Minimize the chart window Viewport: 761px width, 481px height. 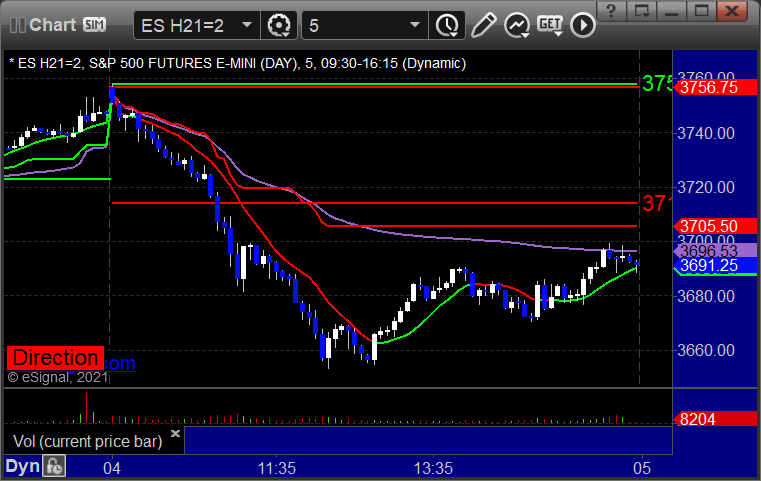[671, 11]
